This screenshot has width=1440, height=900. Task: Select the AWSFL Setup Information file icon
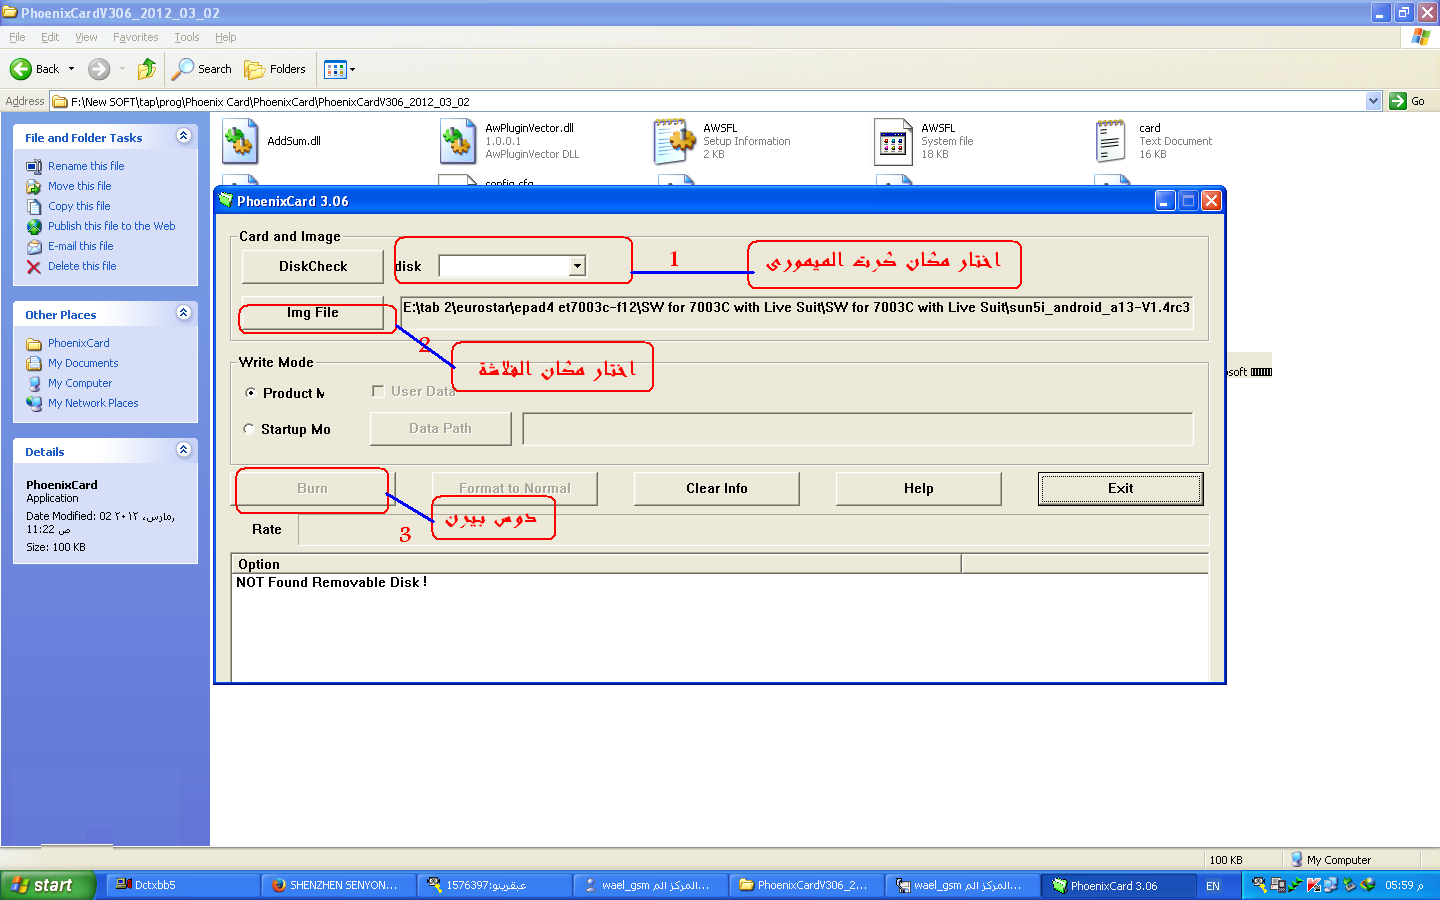coord(675,141)
